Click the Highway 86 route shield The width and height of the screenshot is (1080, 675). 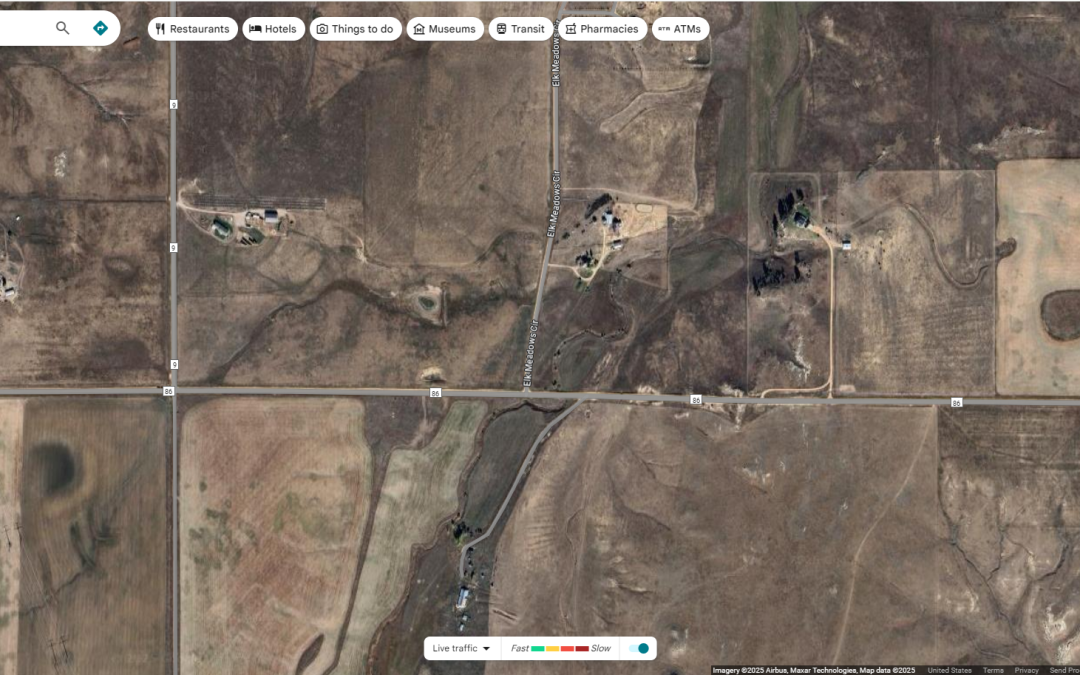click(x=434, y=394)
